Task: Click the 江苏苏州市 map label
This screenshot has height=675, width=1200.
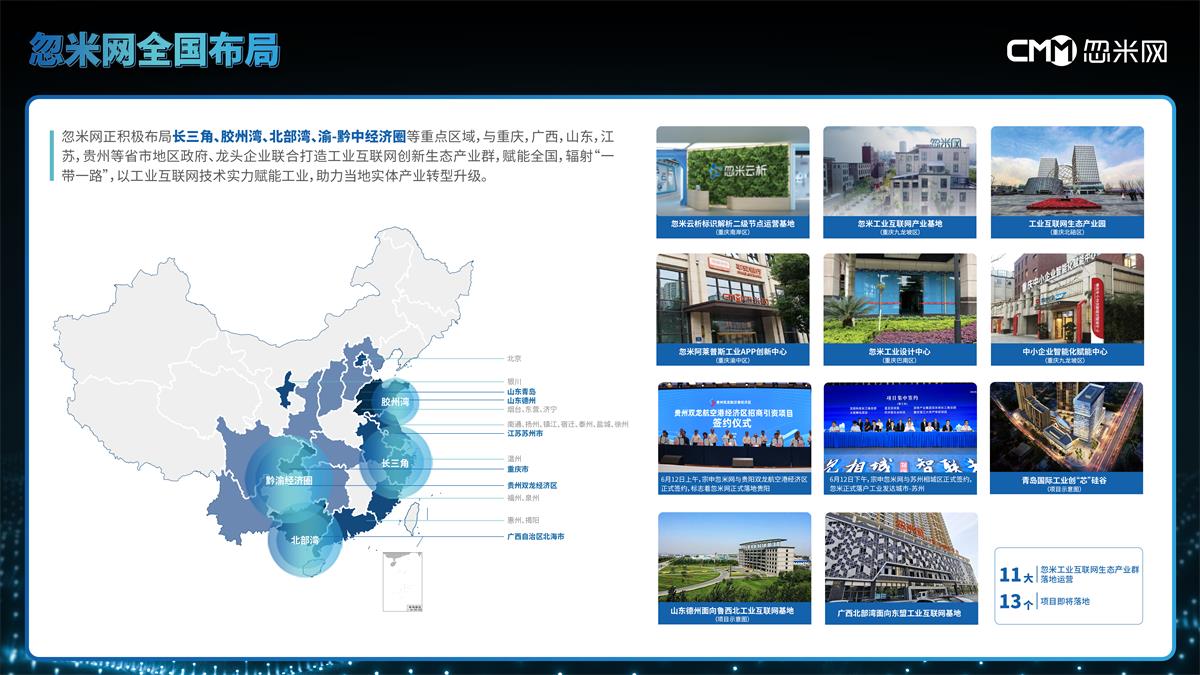Action: 525,434
